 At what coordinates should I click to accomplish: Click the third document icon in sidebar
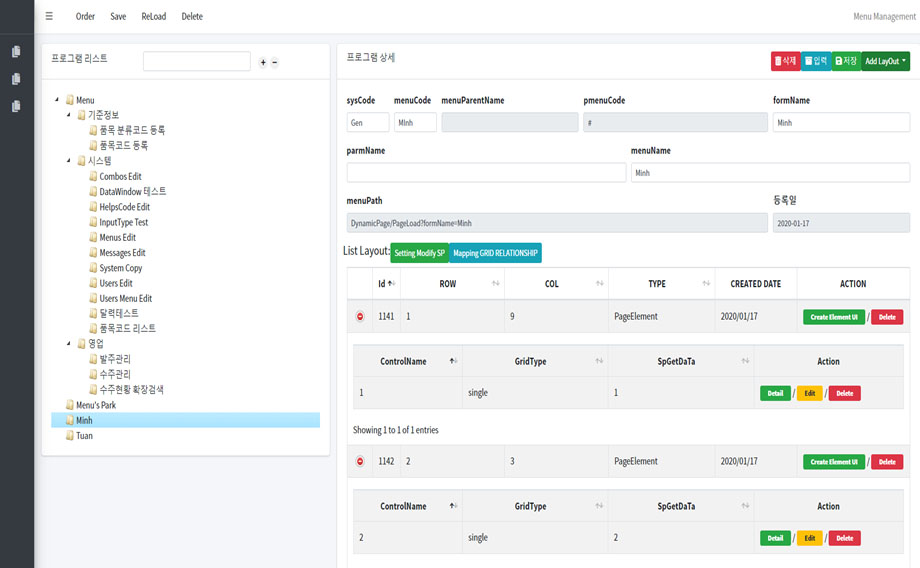16,106
